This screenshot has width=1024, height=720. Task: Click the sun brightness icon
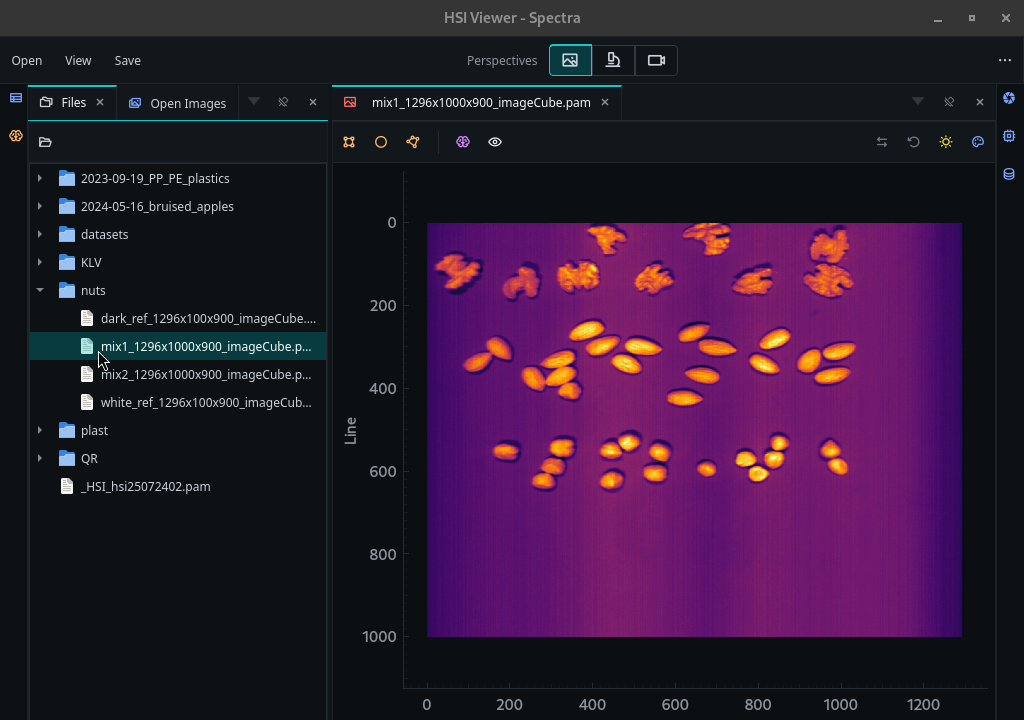(946, 142)
